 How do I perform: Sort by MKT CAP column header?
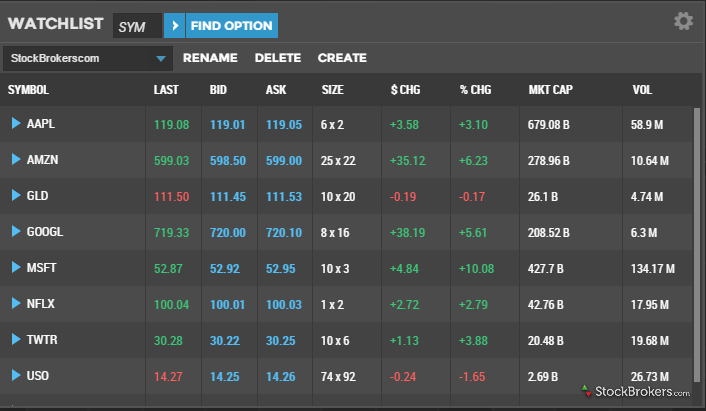[x=551, y=90]
